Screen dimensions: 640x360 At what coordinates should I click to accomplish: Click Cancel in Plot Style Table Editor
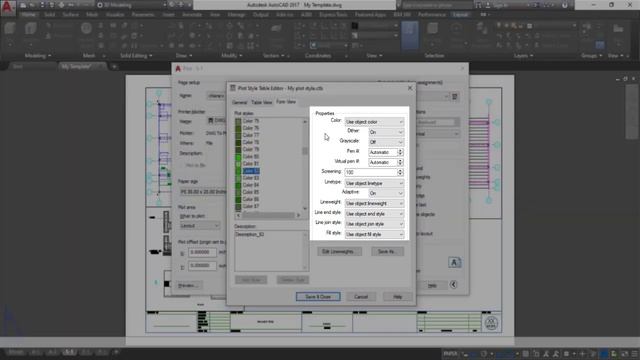click(x=361, y=297)
